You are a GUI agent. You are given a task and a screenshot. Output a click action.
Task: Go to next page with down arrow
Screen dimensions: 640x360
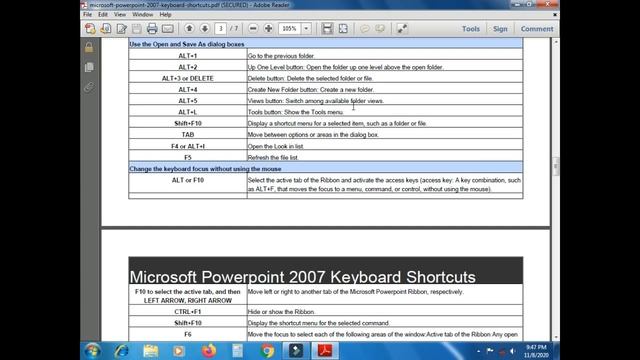[x=204, y=28]
